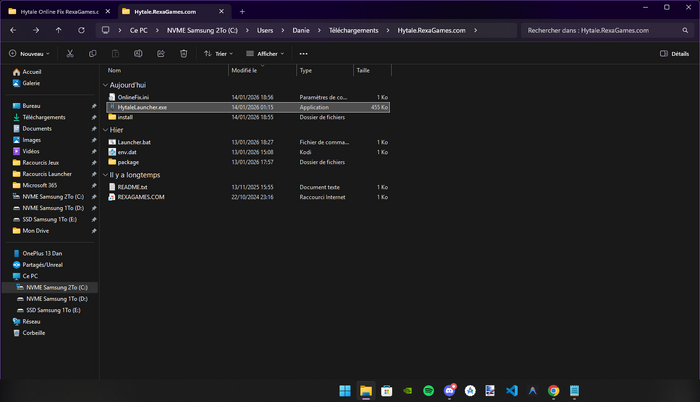Image resolution: width=700 pixels, height=402 pixels.
Task: Open Accueil in navigation pane
Action: tap(32, 72)
